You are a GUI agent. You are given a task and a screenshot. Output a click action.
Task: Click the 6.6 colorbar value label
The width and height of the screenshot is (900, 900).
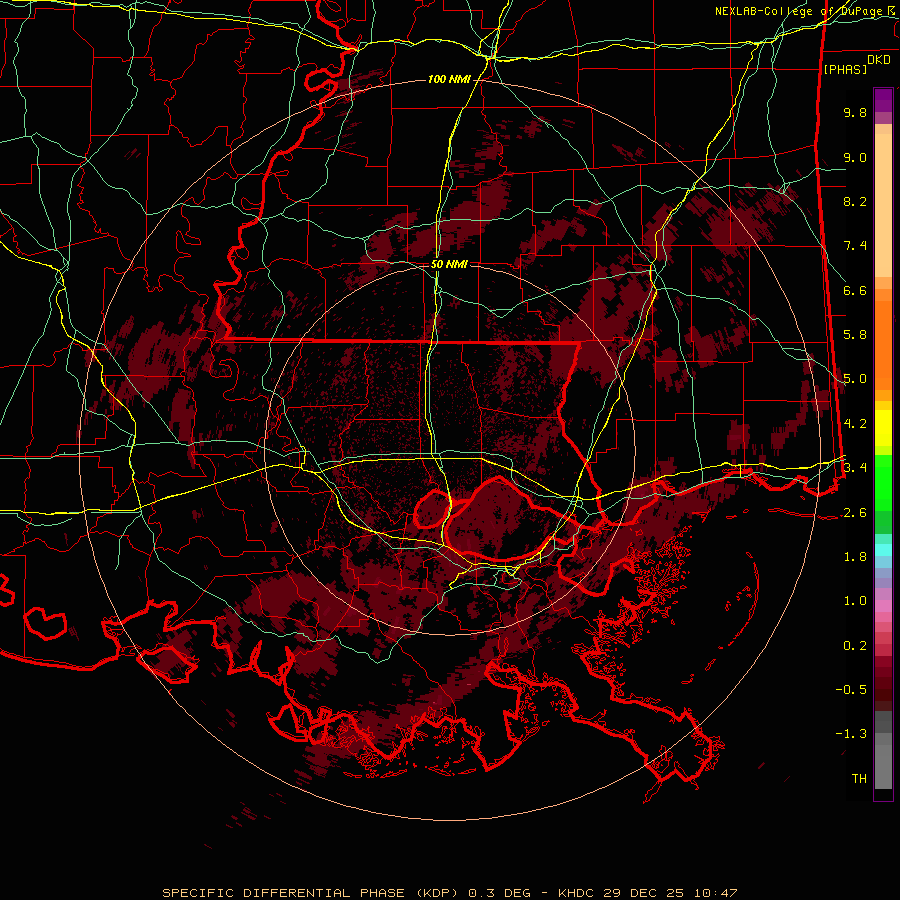point(855,290)
